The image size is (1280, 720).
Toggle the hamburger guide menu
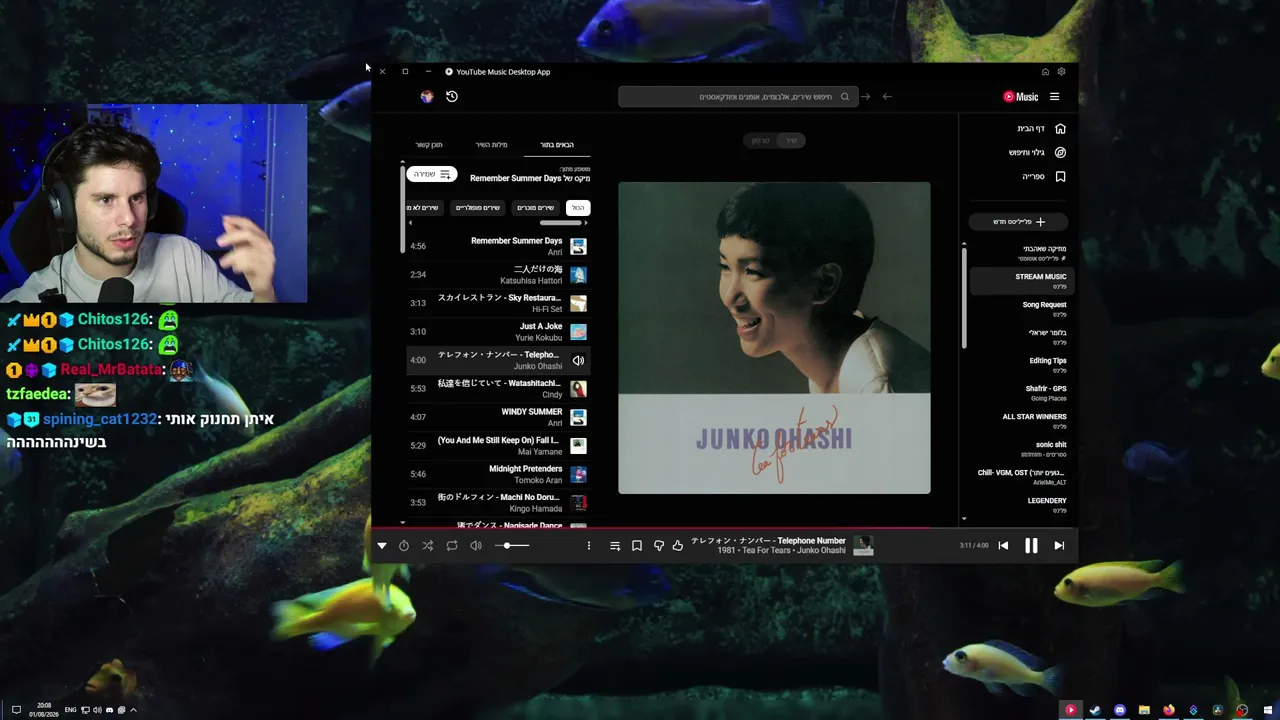click(1054, 97)
